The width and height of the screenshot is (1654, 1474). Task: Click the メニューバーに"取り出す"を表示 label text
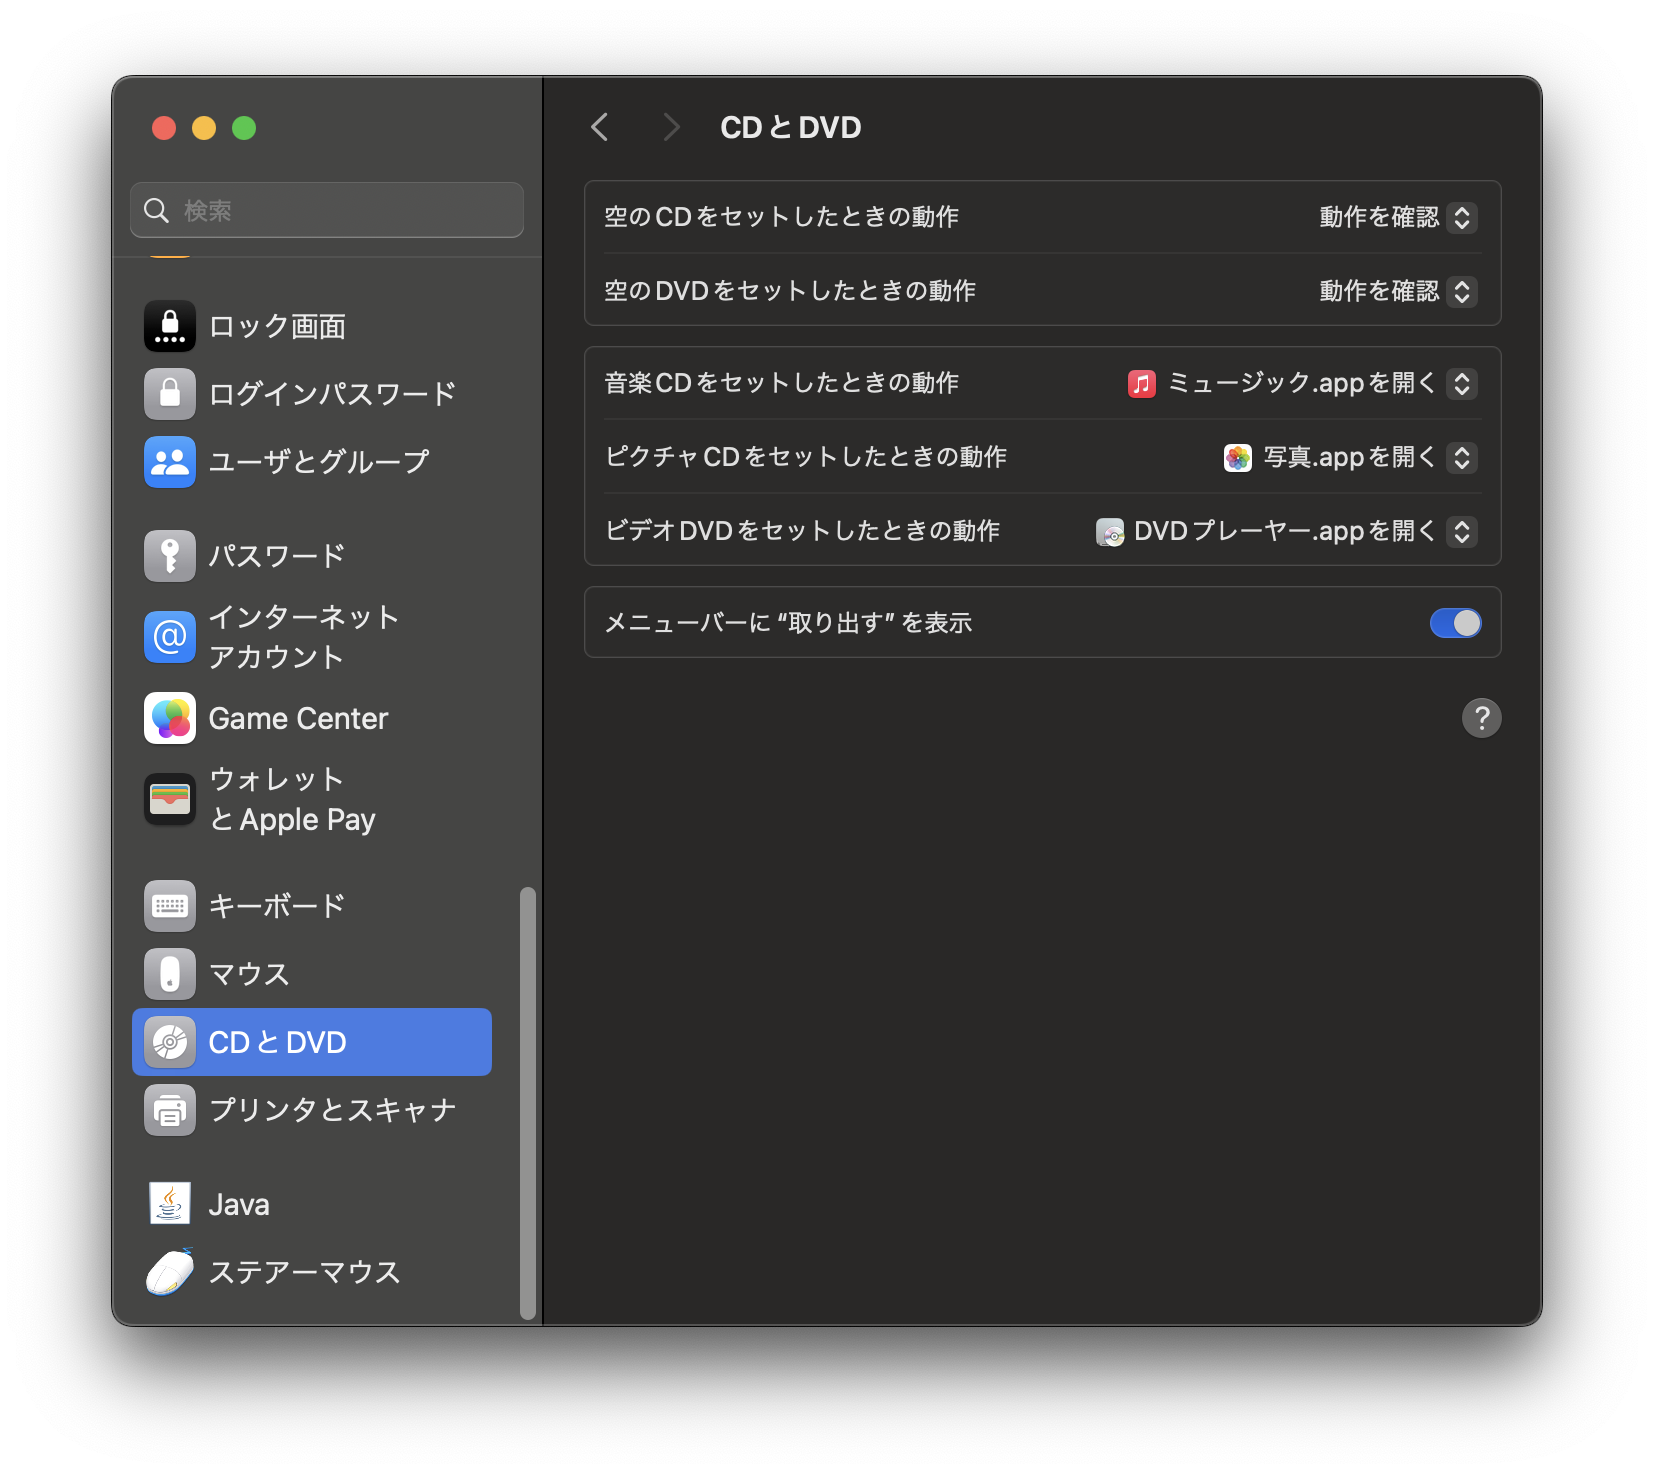(x=788, y=623)
